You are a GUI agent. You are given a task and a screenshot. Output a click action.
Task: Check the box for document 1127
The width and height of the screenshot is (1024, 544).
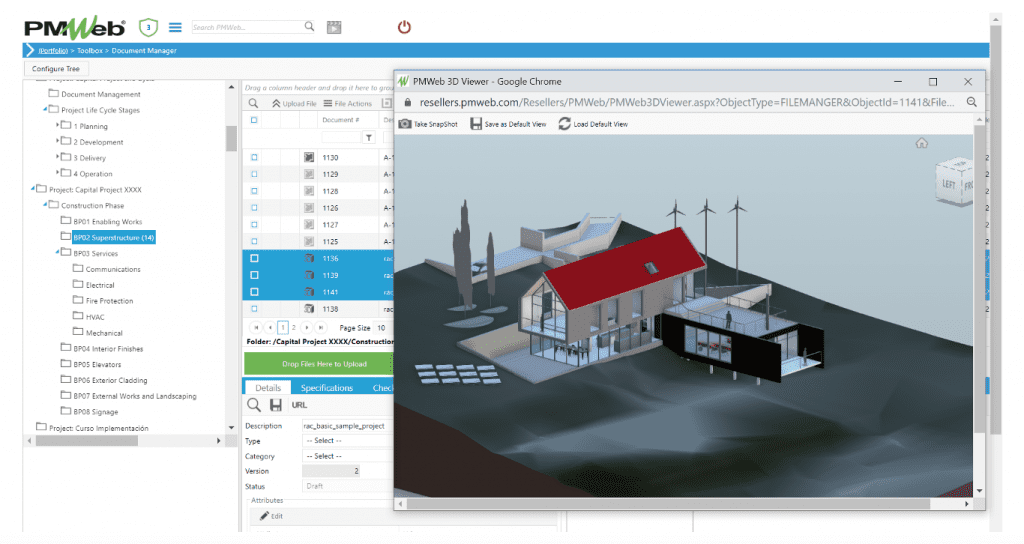(x=254, y=225)
